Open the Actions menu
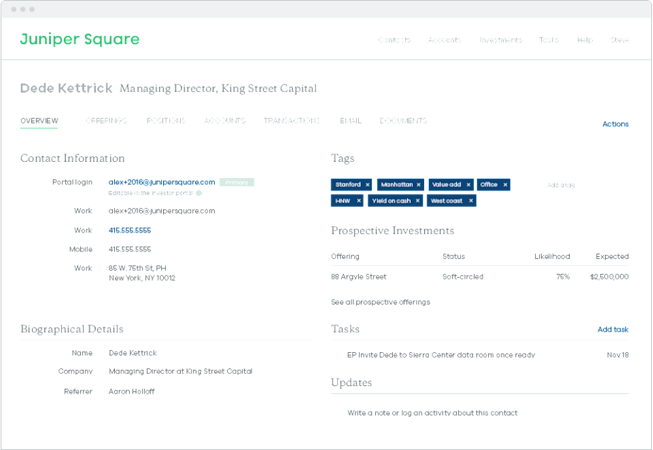 pos(616,124)
